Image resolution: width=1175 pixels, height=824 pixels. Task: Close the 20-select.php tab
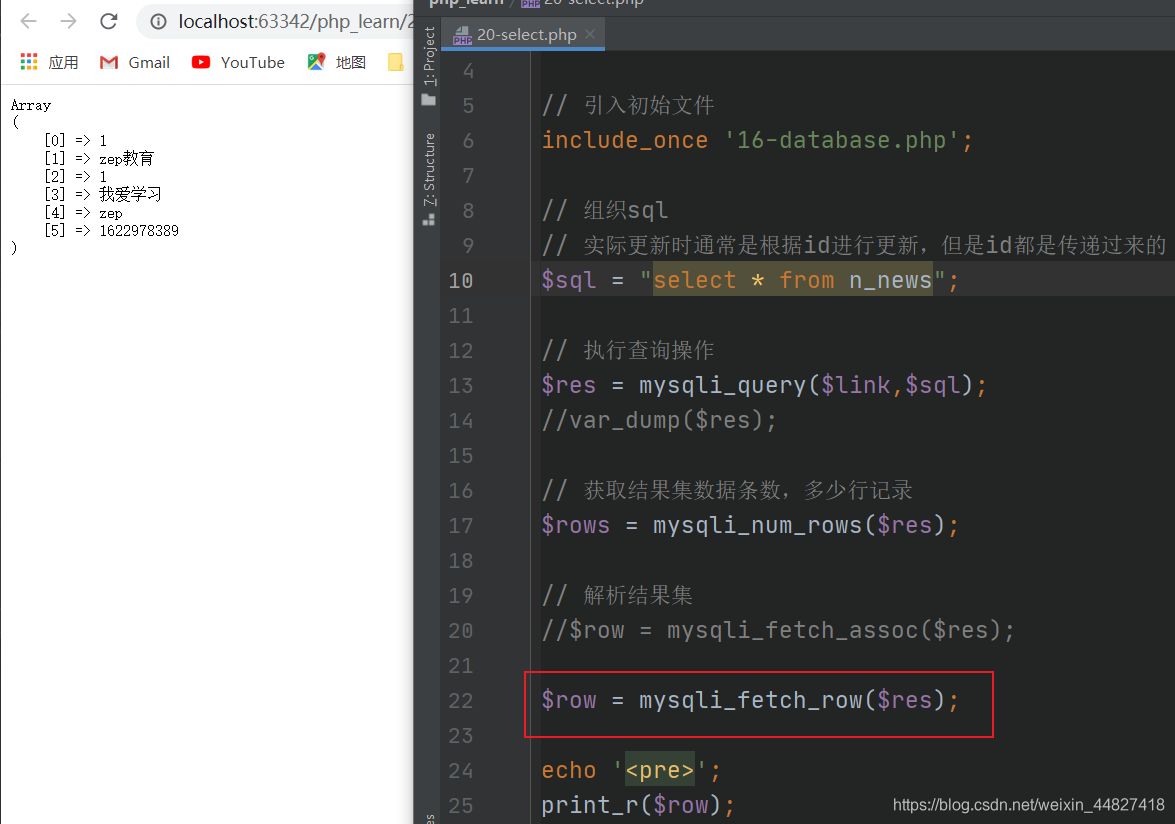(590, 34)
